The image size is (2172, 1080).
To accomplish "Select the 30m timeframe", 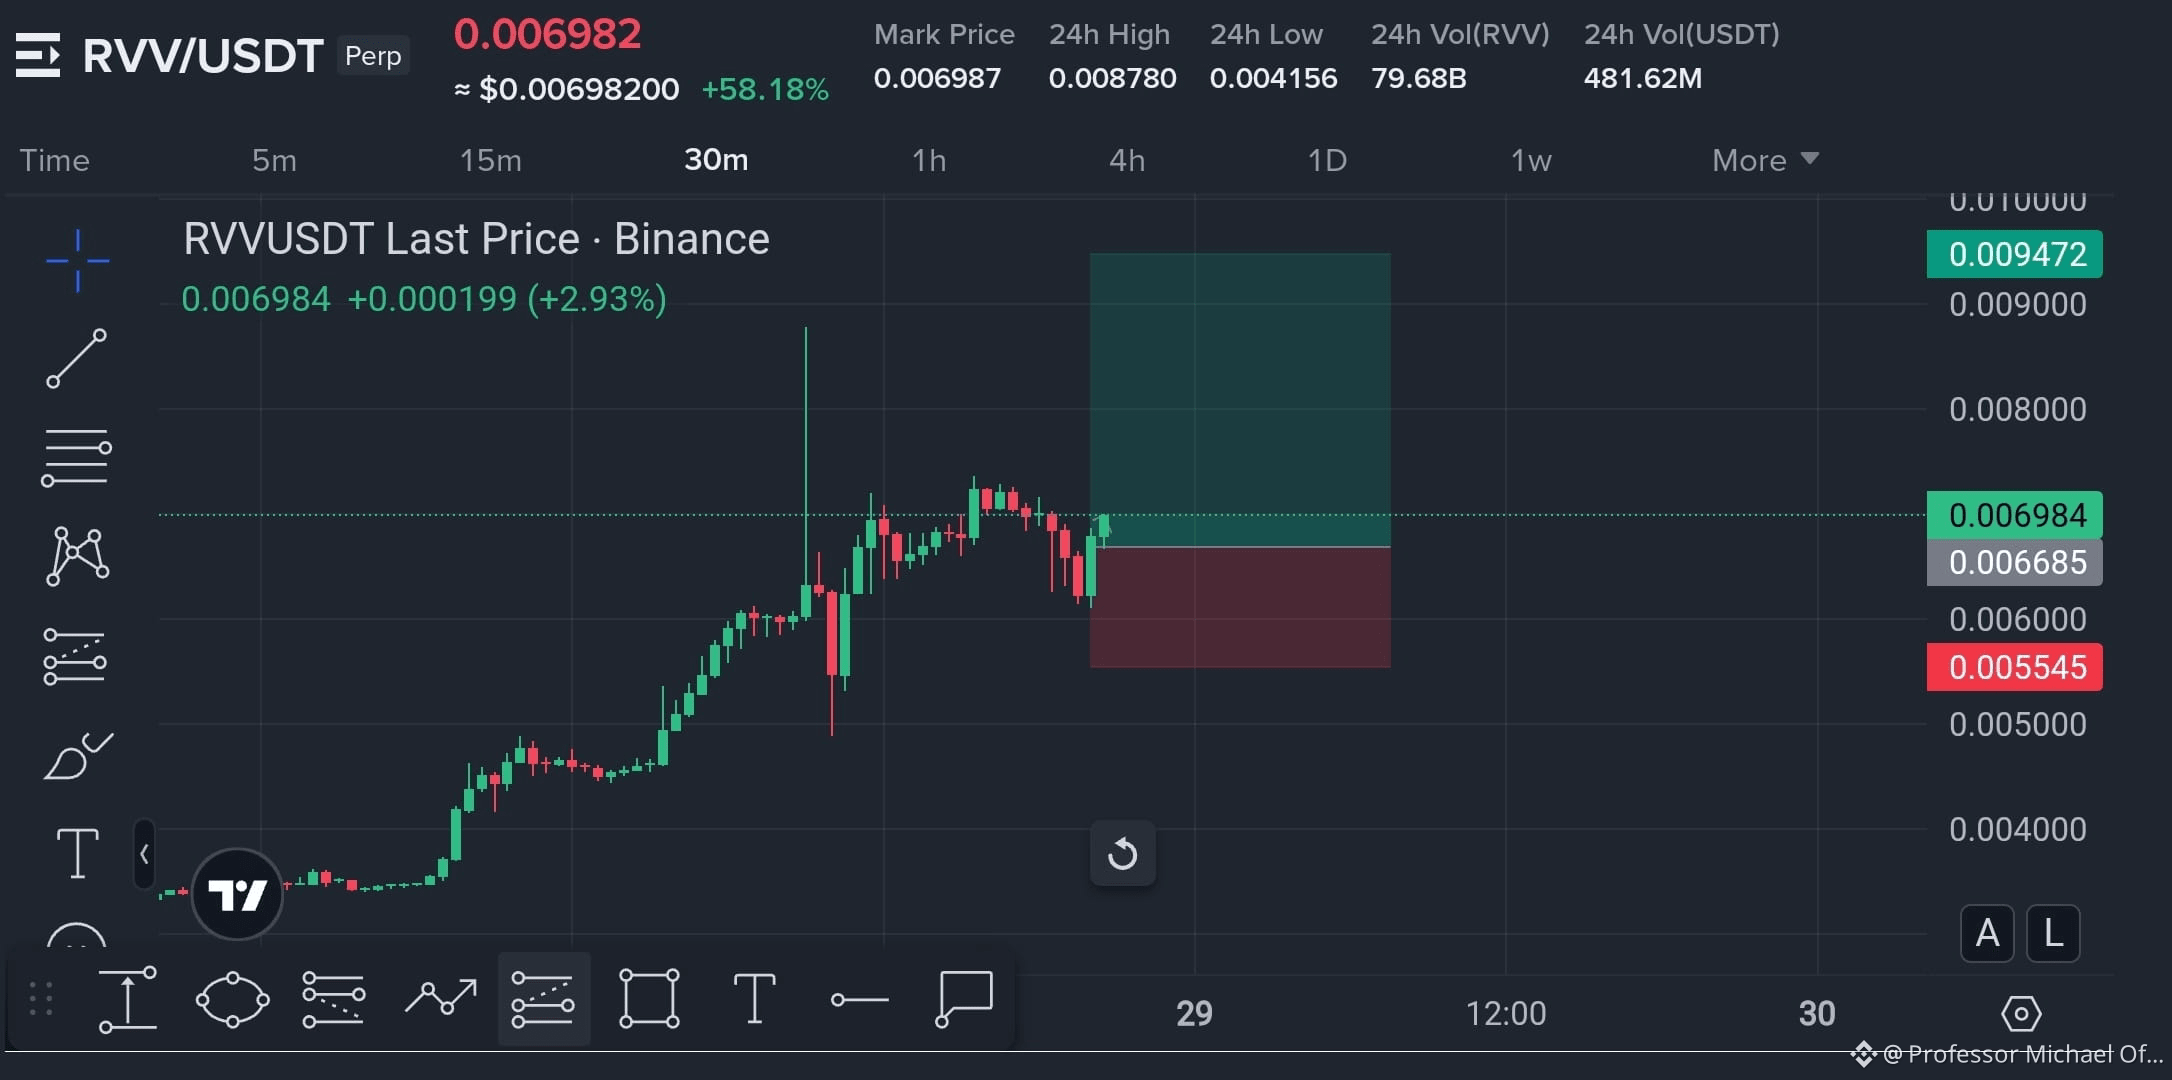I will 716,160.
